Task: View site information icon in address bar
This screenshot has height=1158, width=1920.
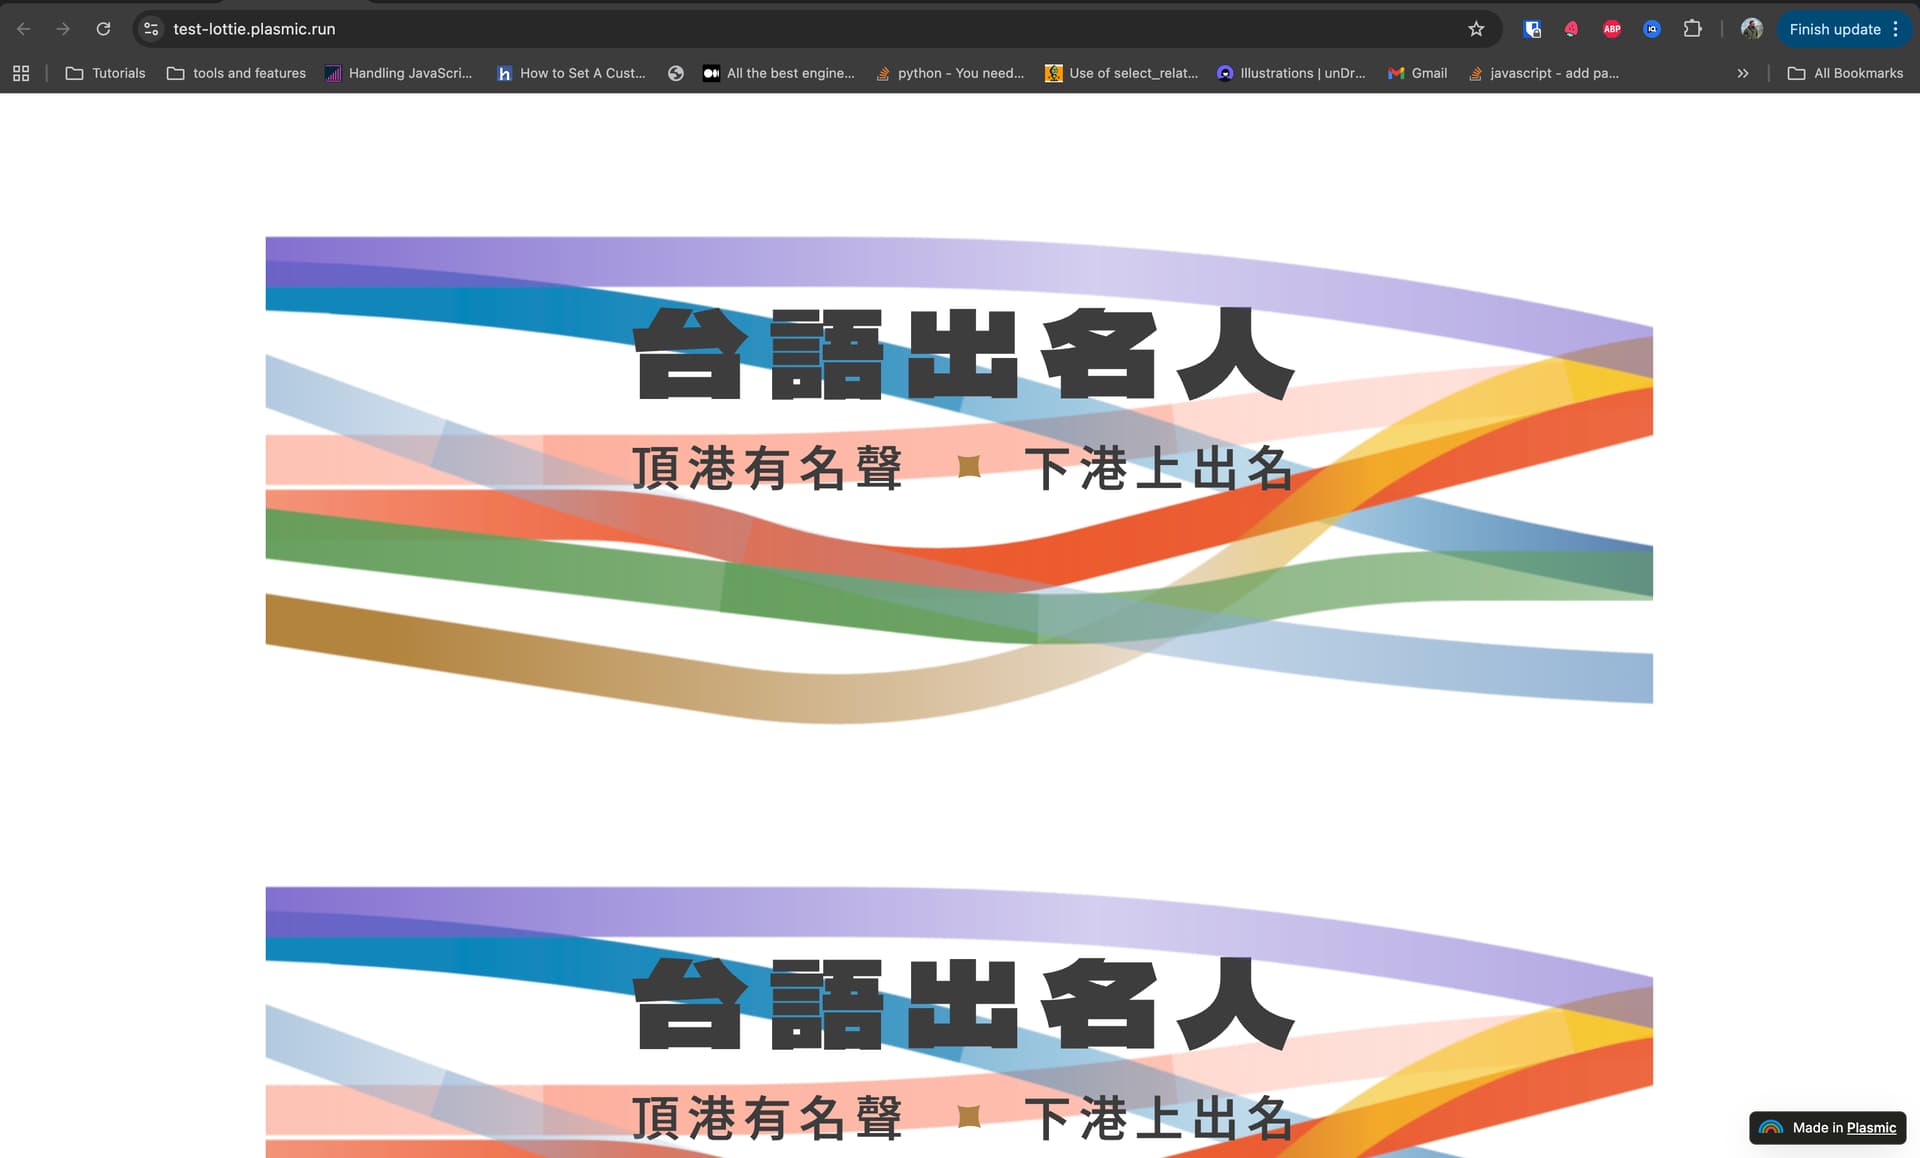Action: [151, 29]
